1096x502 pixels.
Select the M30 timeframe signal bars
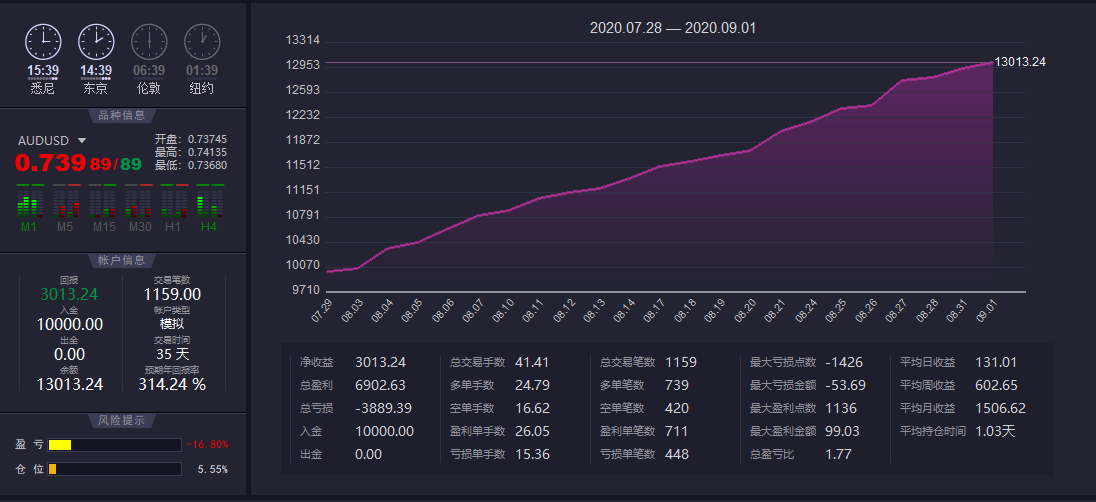[x=139, y=203]
